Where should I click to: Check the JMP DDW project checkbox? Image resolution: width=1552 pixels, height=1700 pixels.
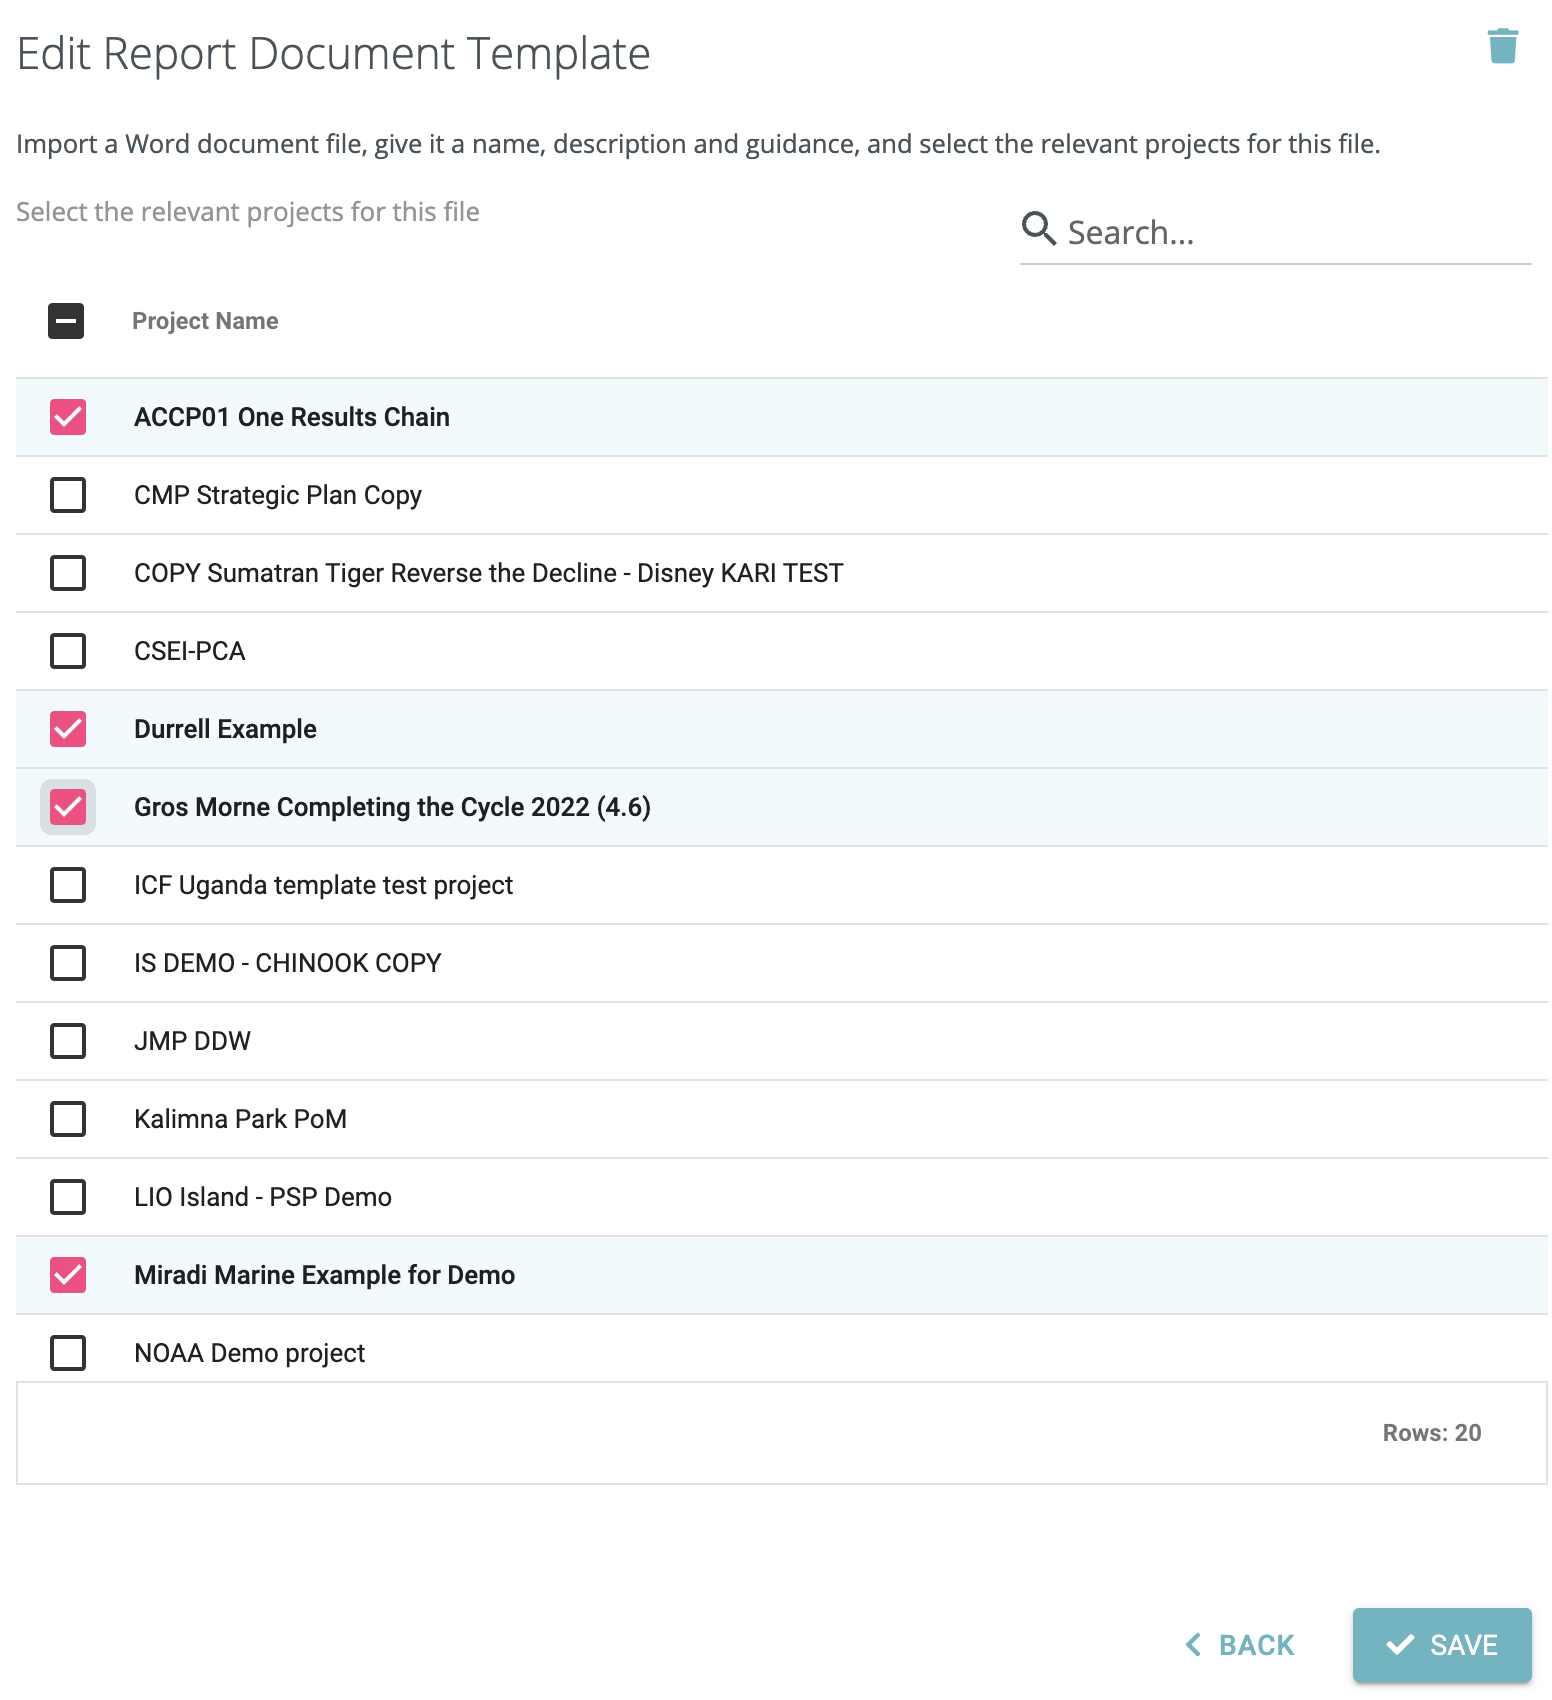[67, 1041]
